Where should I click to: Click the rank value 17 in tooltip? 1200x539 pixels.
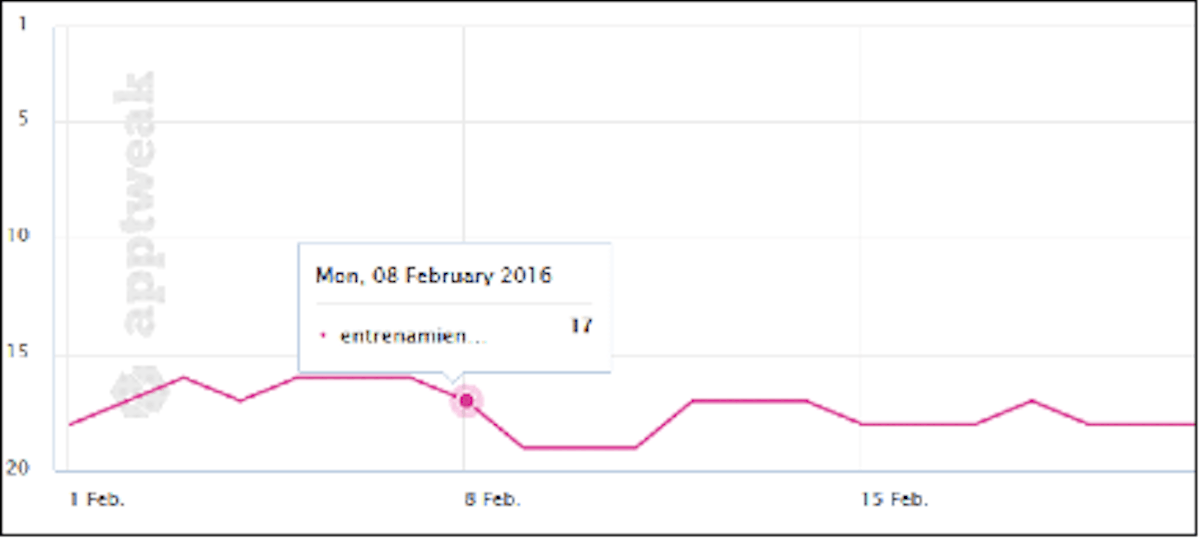coord(580,325)
